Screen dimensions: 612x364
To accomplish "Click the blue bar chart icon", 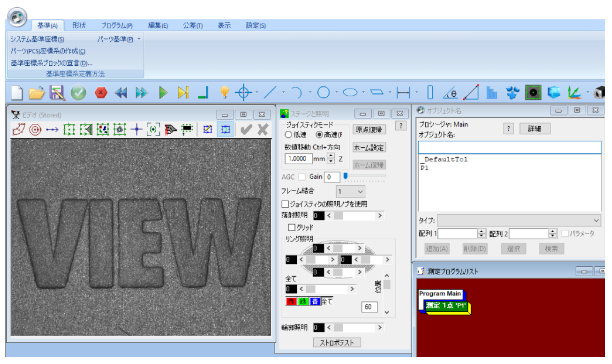I will click(x=492, y=93).
